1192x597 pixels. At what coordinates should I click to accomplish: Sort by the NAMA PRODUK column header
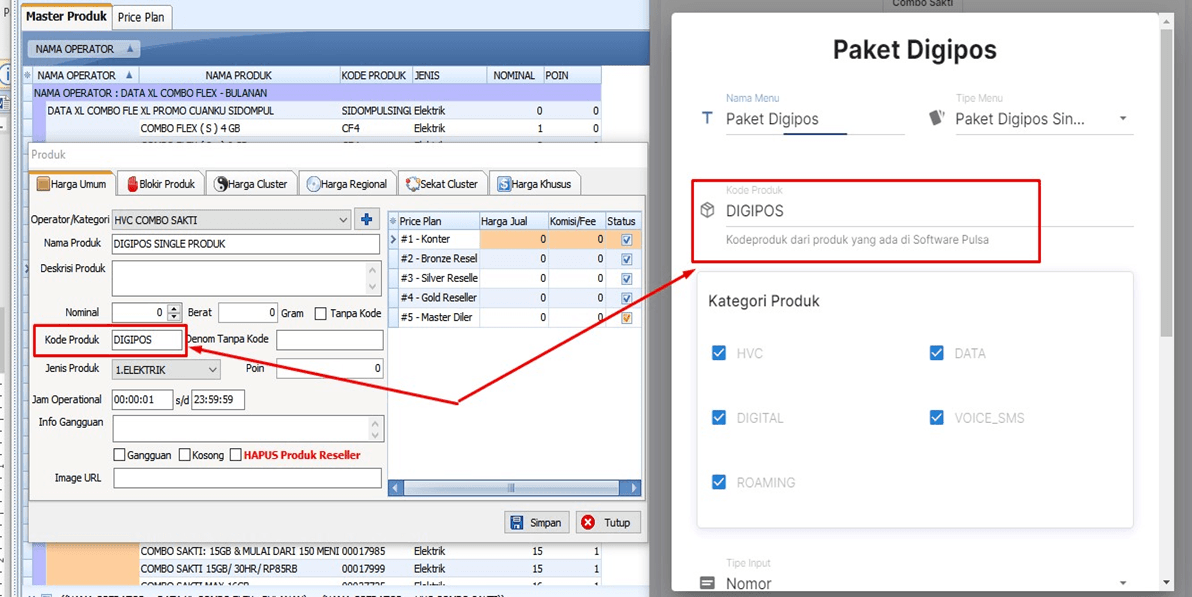(x=239, y=75)
